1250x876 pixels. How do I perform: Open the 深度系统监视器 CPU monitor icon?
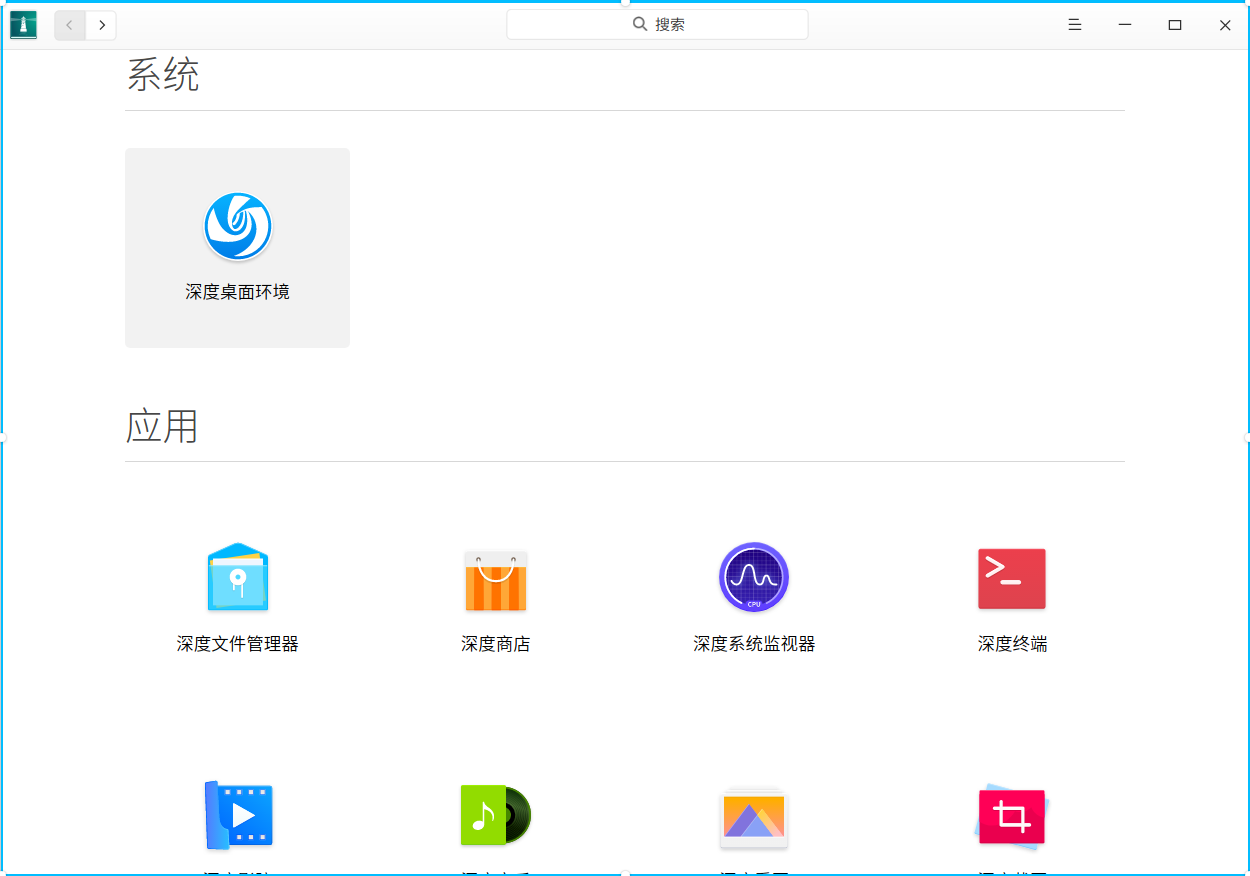point(754,577)
